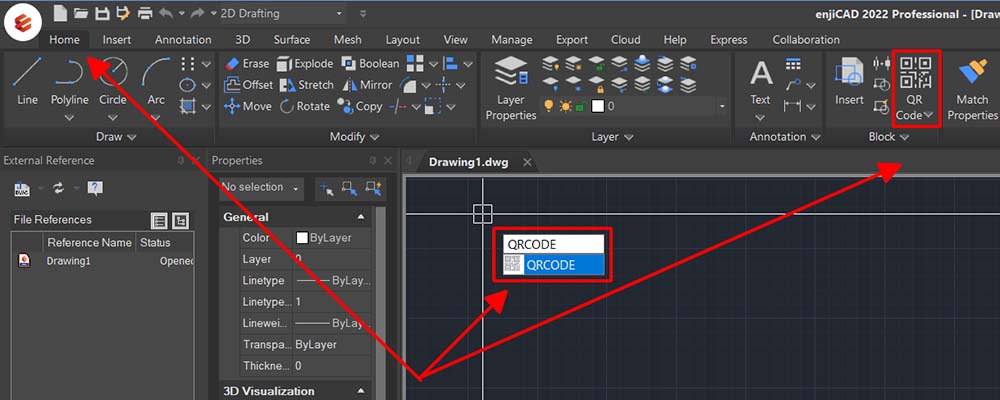Toggle layer on/off lightbulb icon

pos(548,106)
